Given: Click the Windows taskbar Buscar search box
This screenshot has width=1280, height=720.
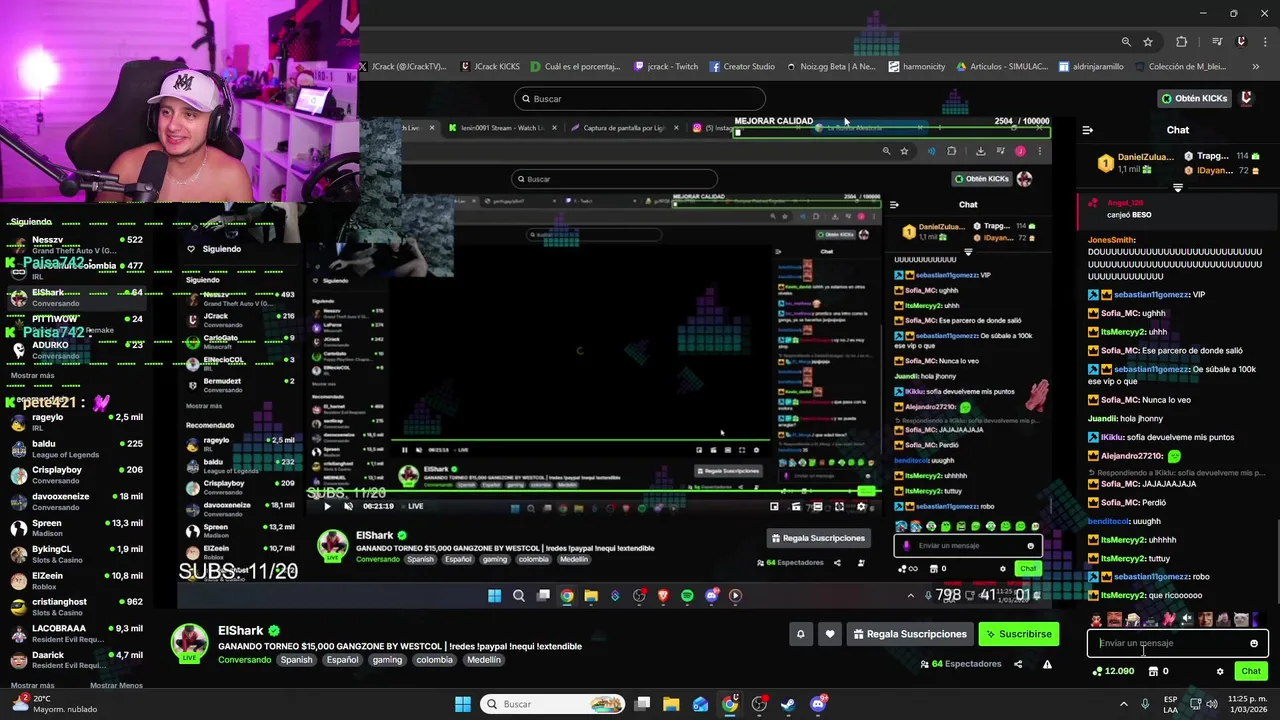Looking at the screenshot, I should tap(553, 704).
